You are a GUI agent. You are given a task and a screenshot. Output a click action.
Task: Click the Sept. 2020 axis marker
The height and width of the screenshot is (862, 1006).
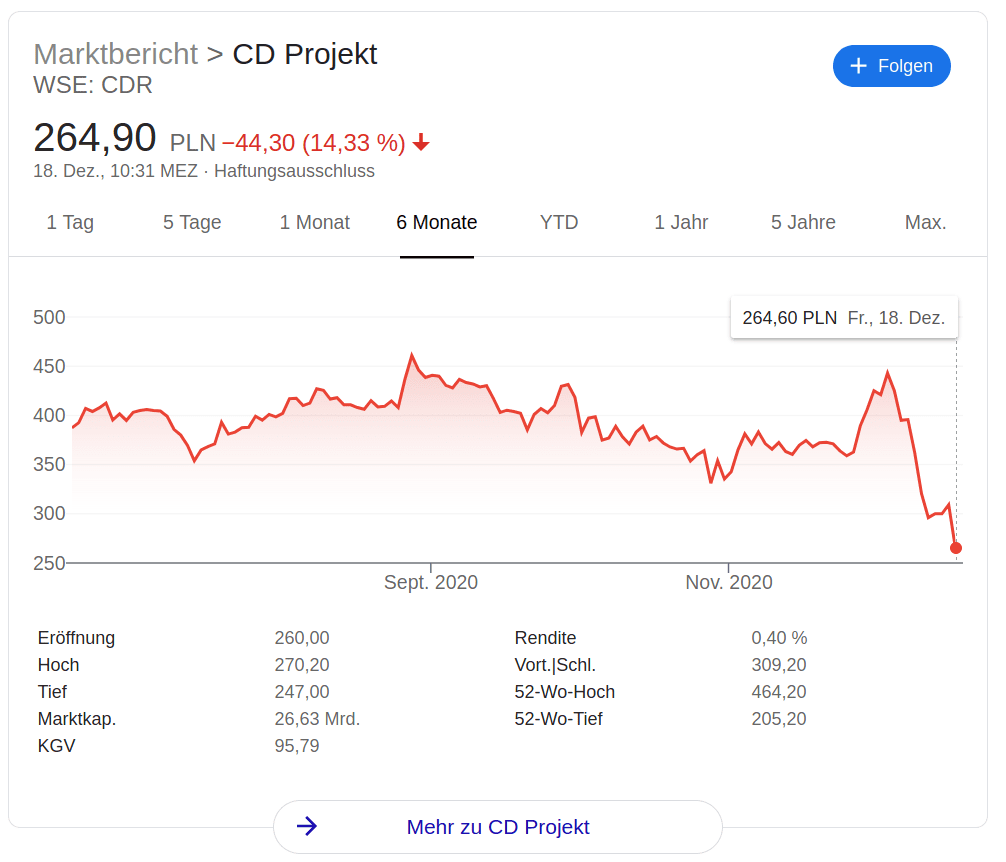click(x=431, y=582)
